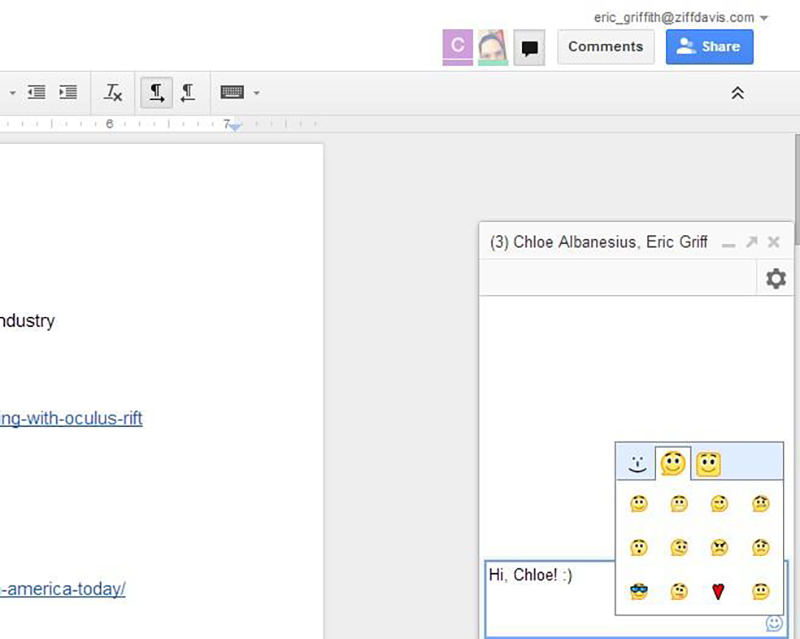Open chat settings gear icon
Viewport: 800px width, 639px height.
[775, 279]
